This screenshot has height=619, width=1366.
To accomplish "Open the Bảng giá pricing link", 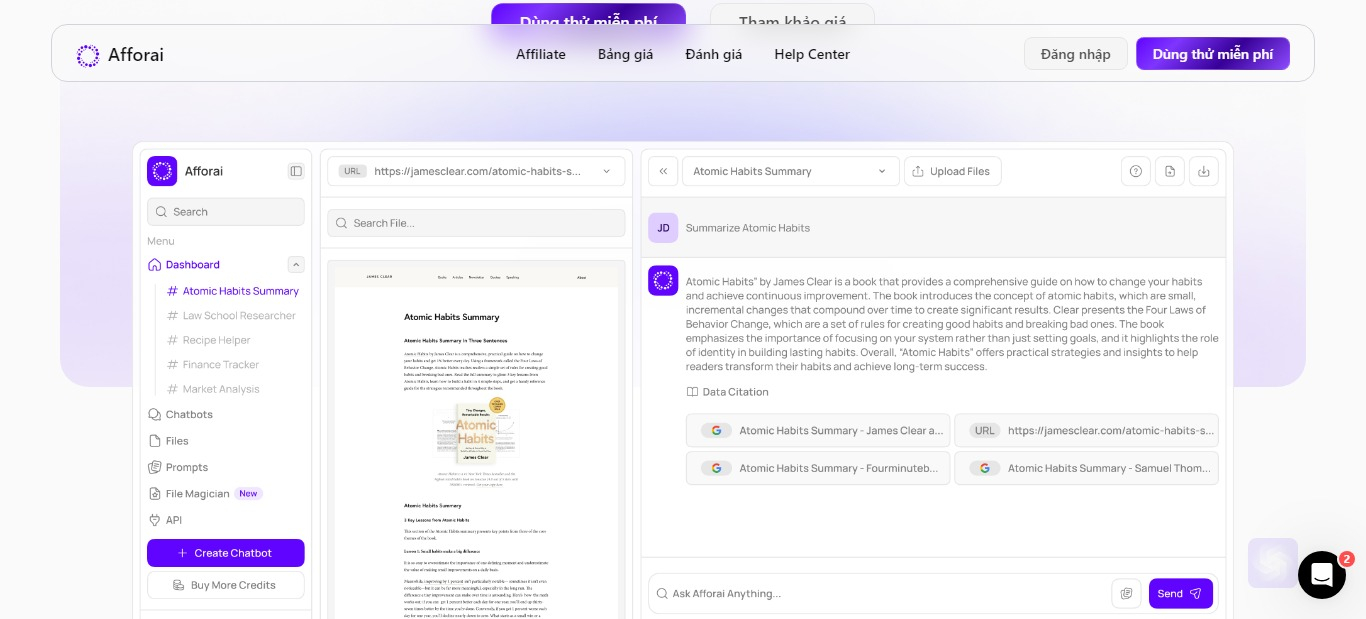I will 626,54.
